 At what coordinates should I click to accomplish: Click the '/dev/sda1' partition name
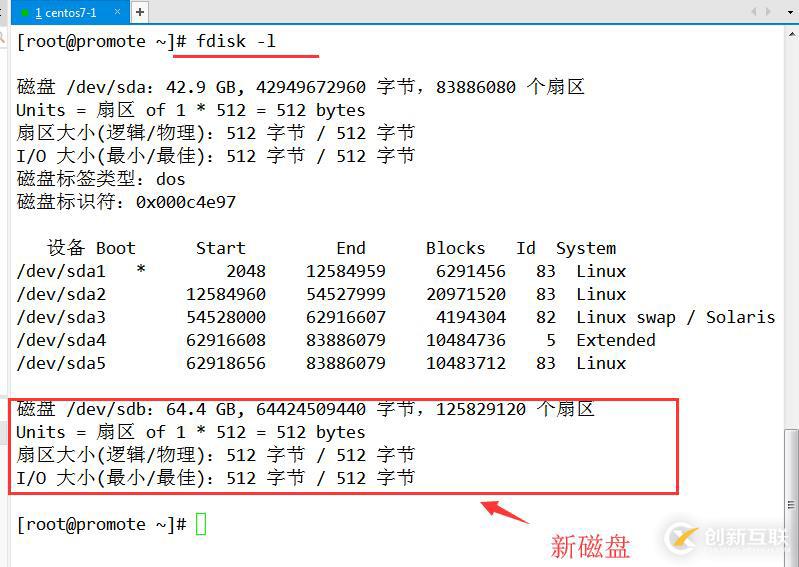pyautogui.click(x=61, y=271)
